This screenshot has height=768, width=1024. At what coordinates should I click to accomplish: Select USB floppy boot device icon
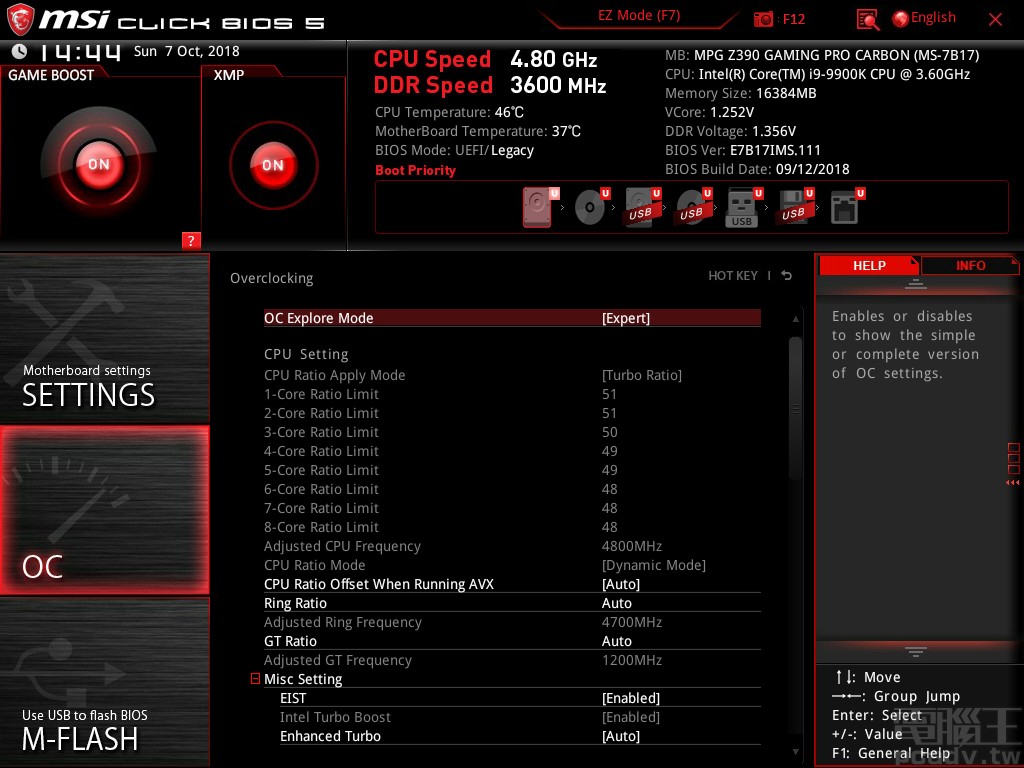pos(795,207)
